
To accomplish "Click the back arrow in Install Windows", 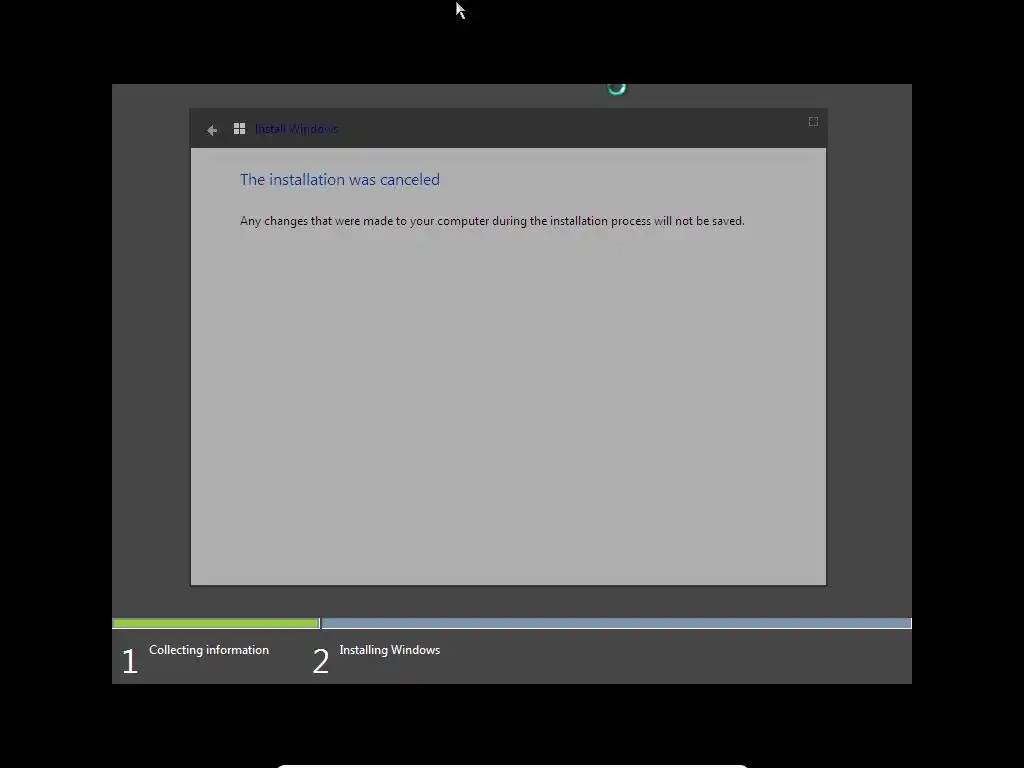I will (212, 130).
